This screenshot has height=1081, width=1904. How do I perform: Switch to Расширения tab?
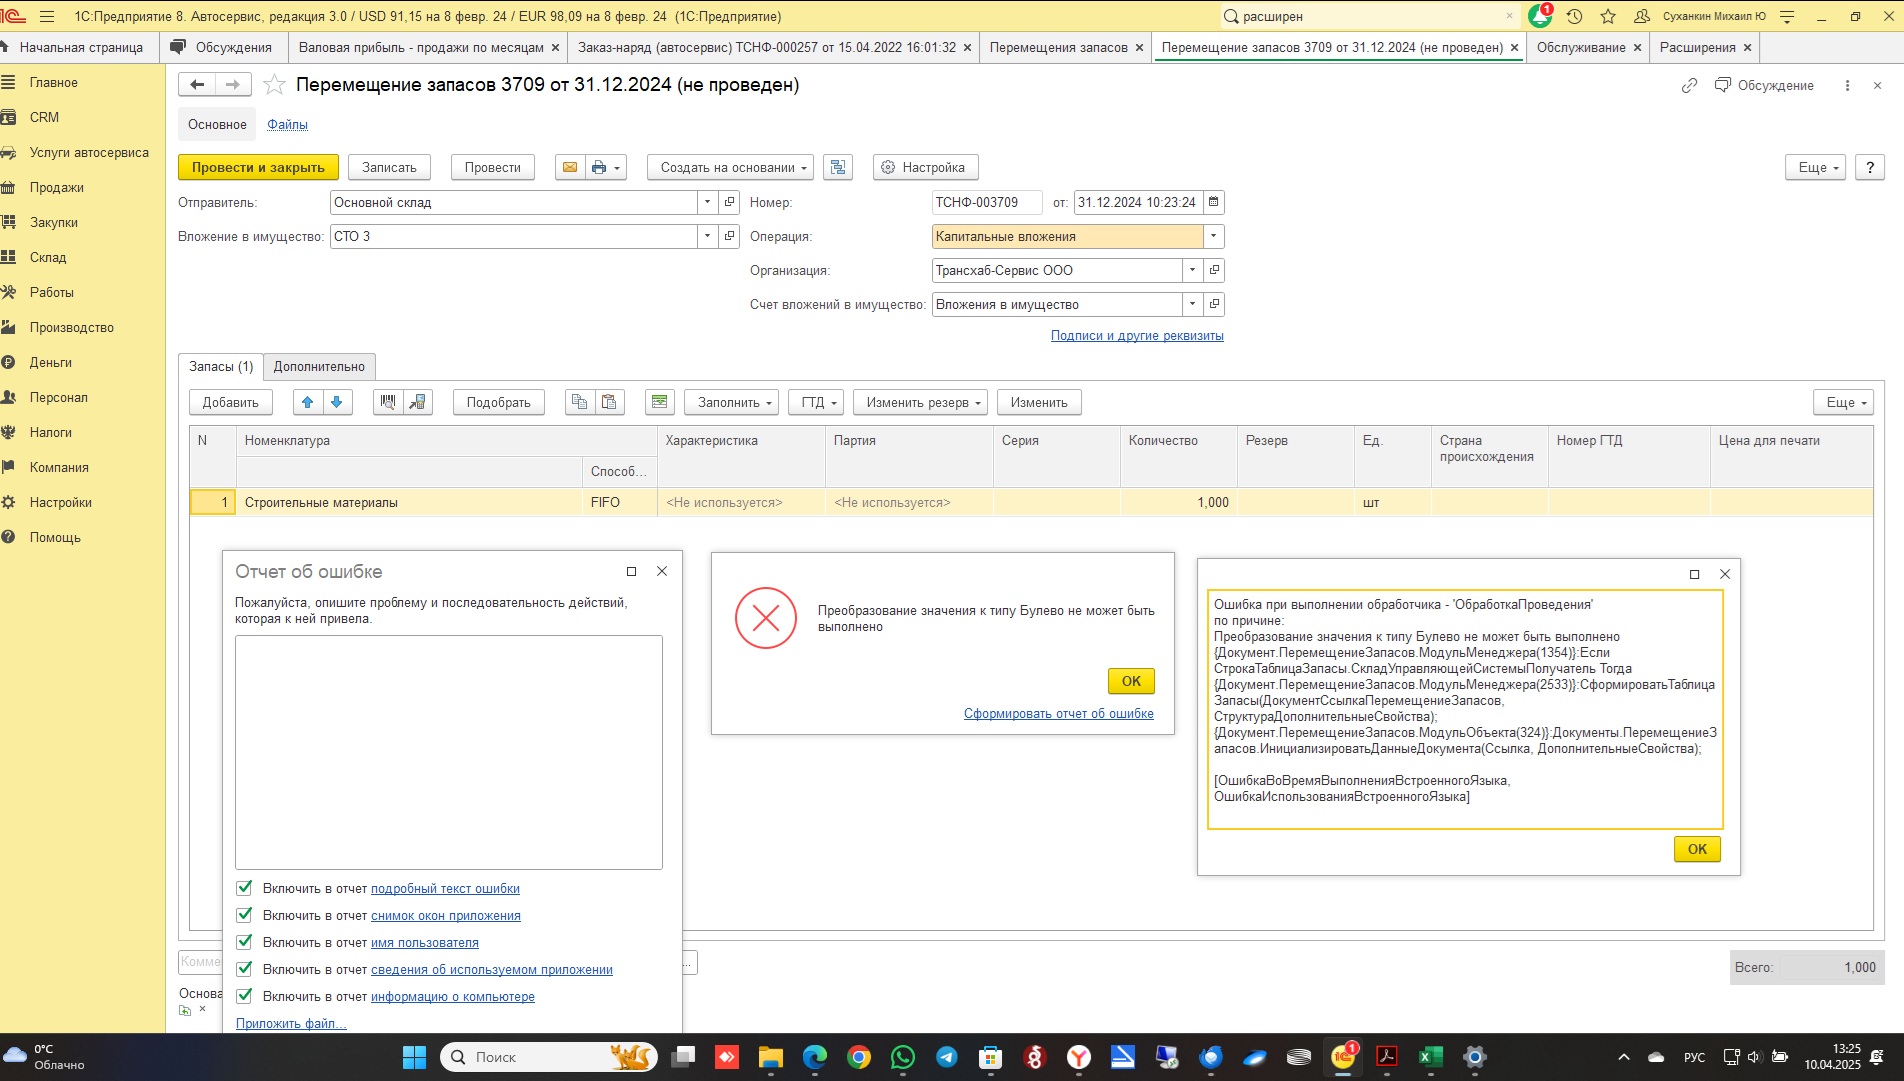pyautogui.click(x=1697, y=47)
